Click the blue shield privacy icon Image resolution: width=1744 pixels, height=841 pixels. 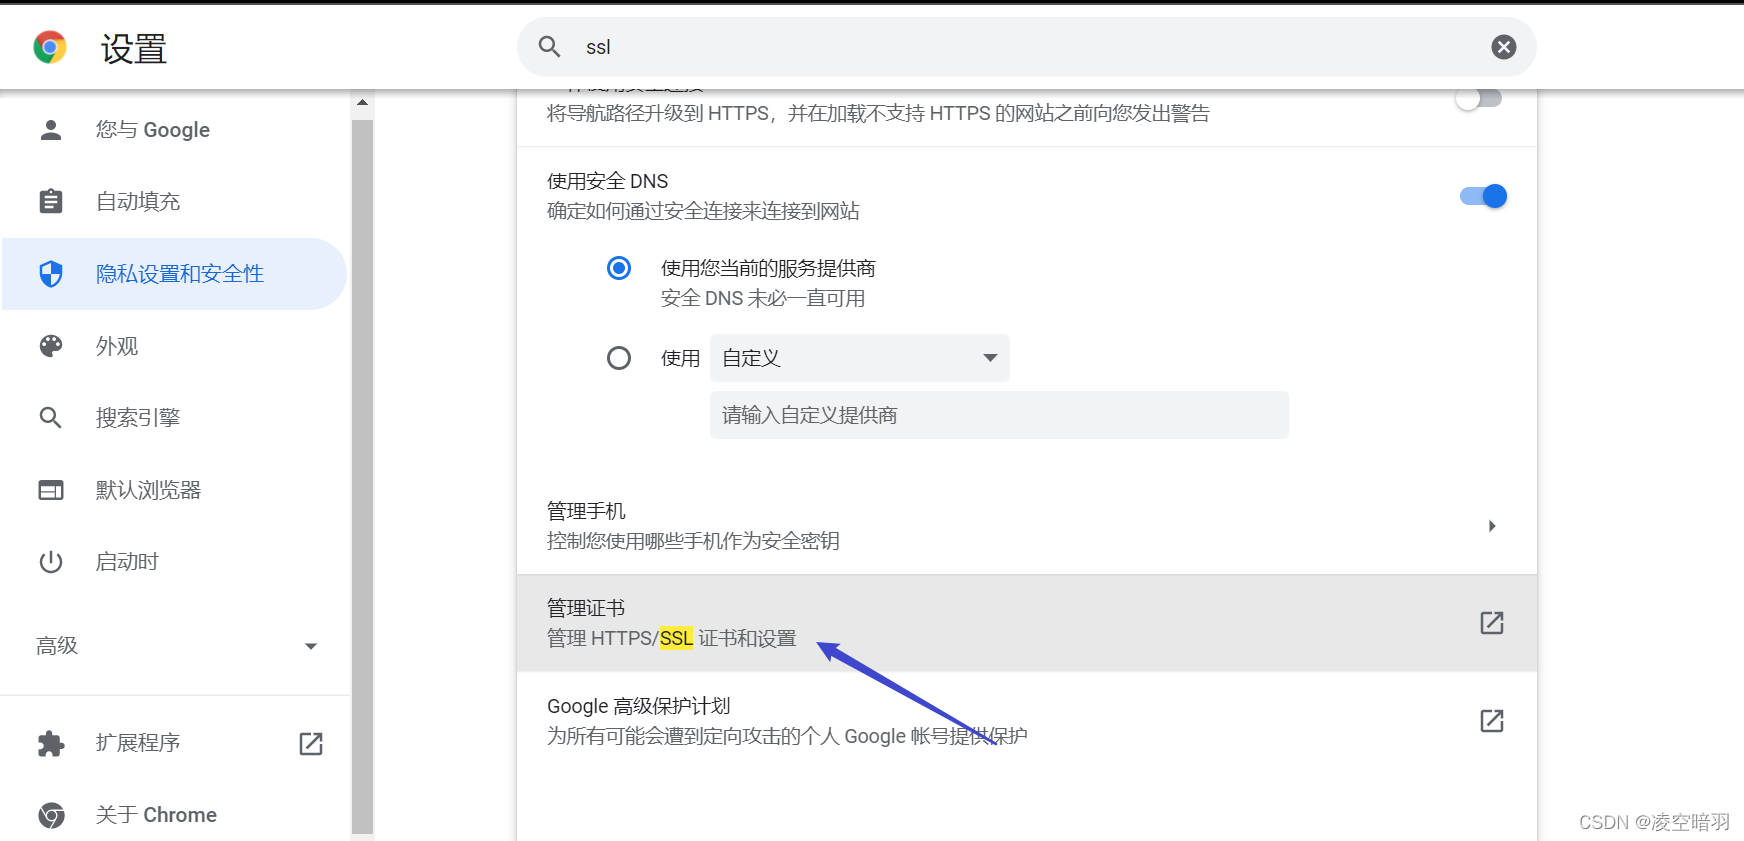[x=50, y=274]
